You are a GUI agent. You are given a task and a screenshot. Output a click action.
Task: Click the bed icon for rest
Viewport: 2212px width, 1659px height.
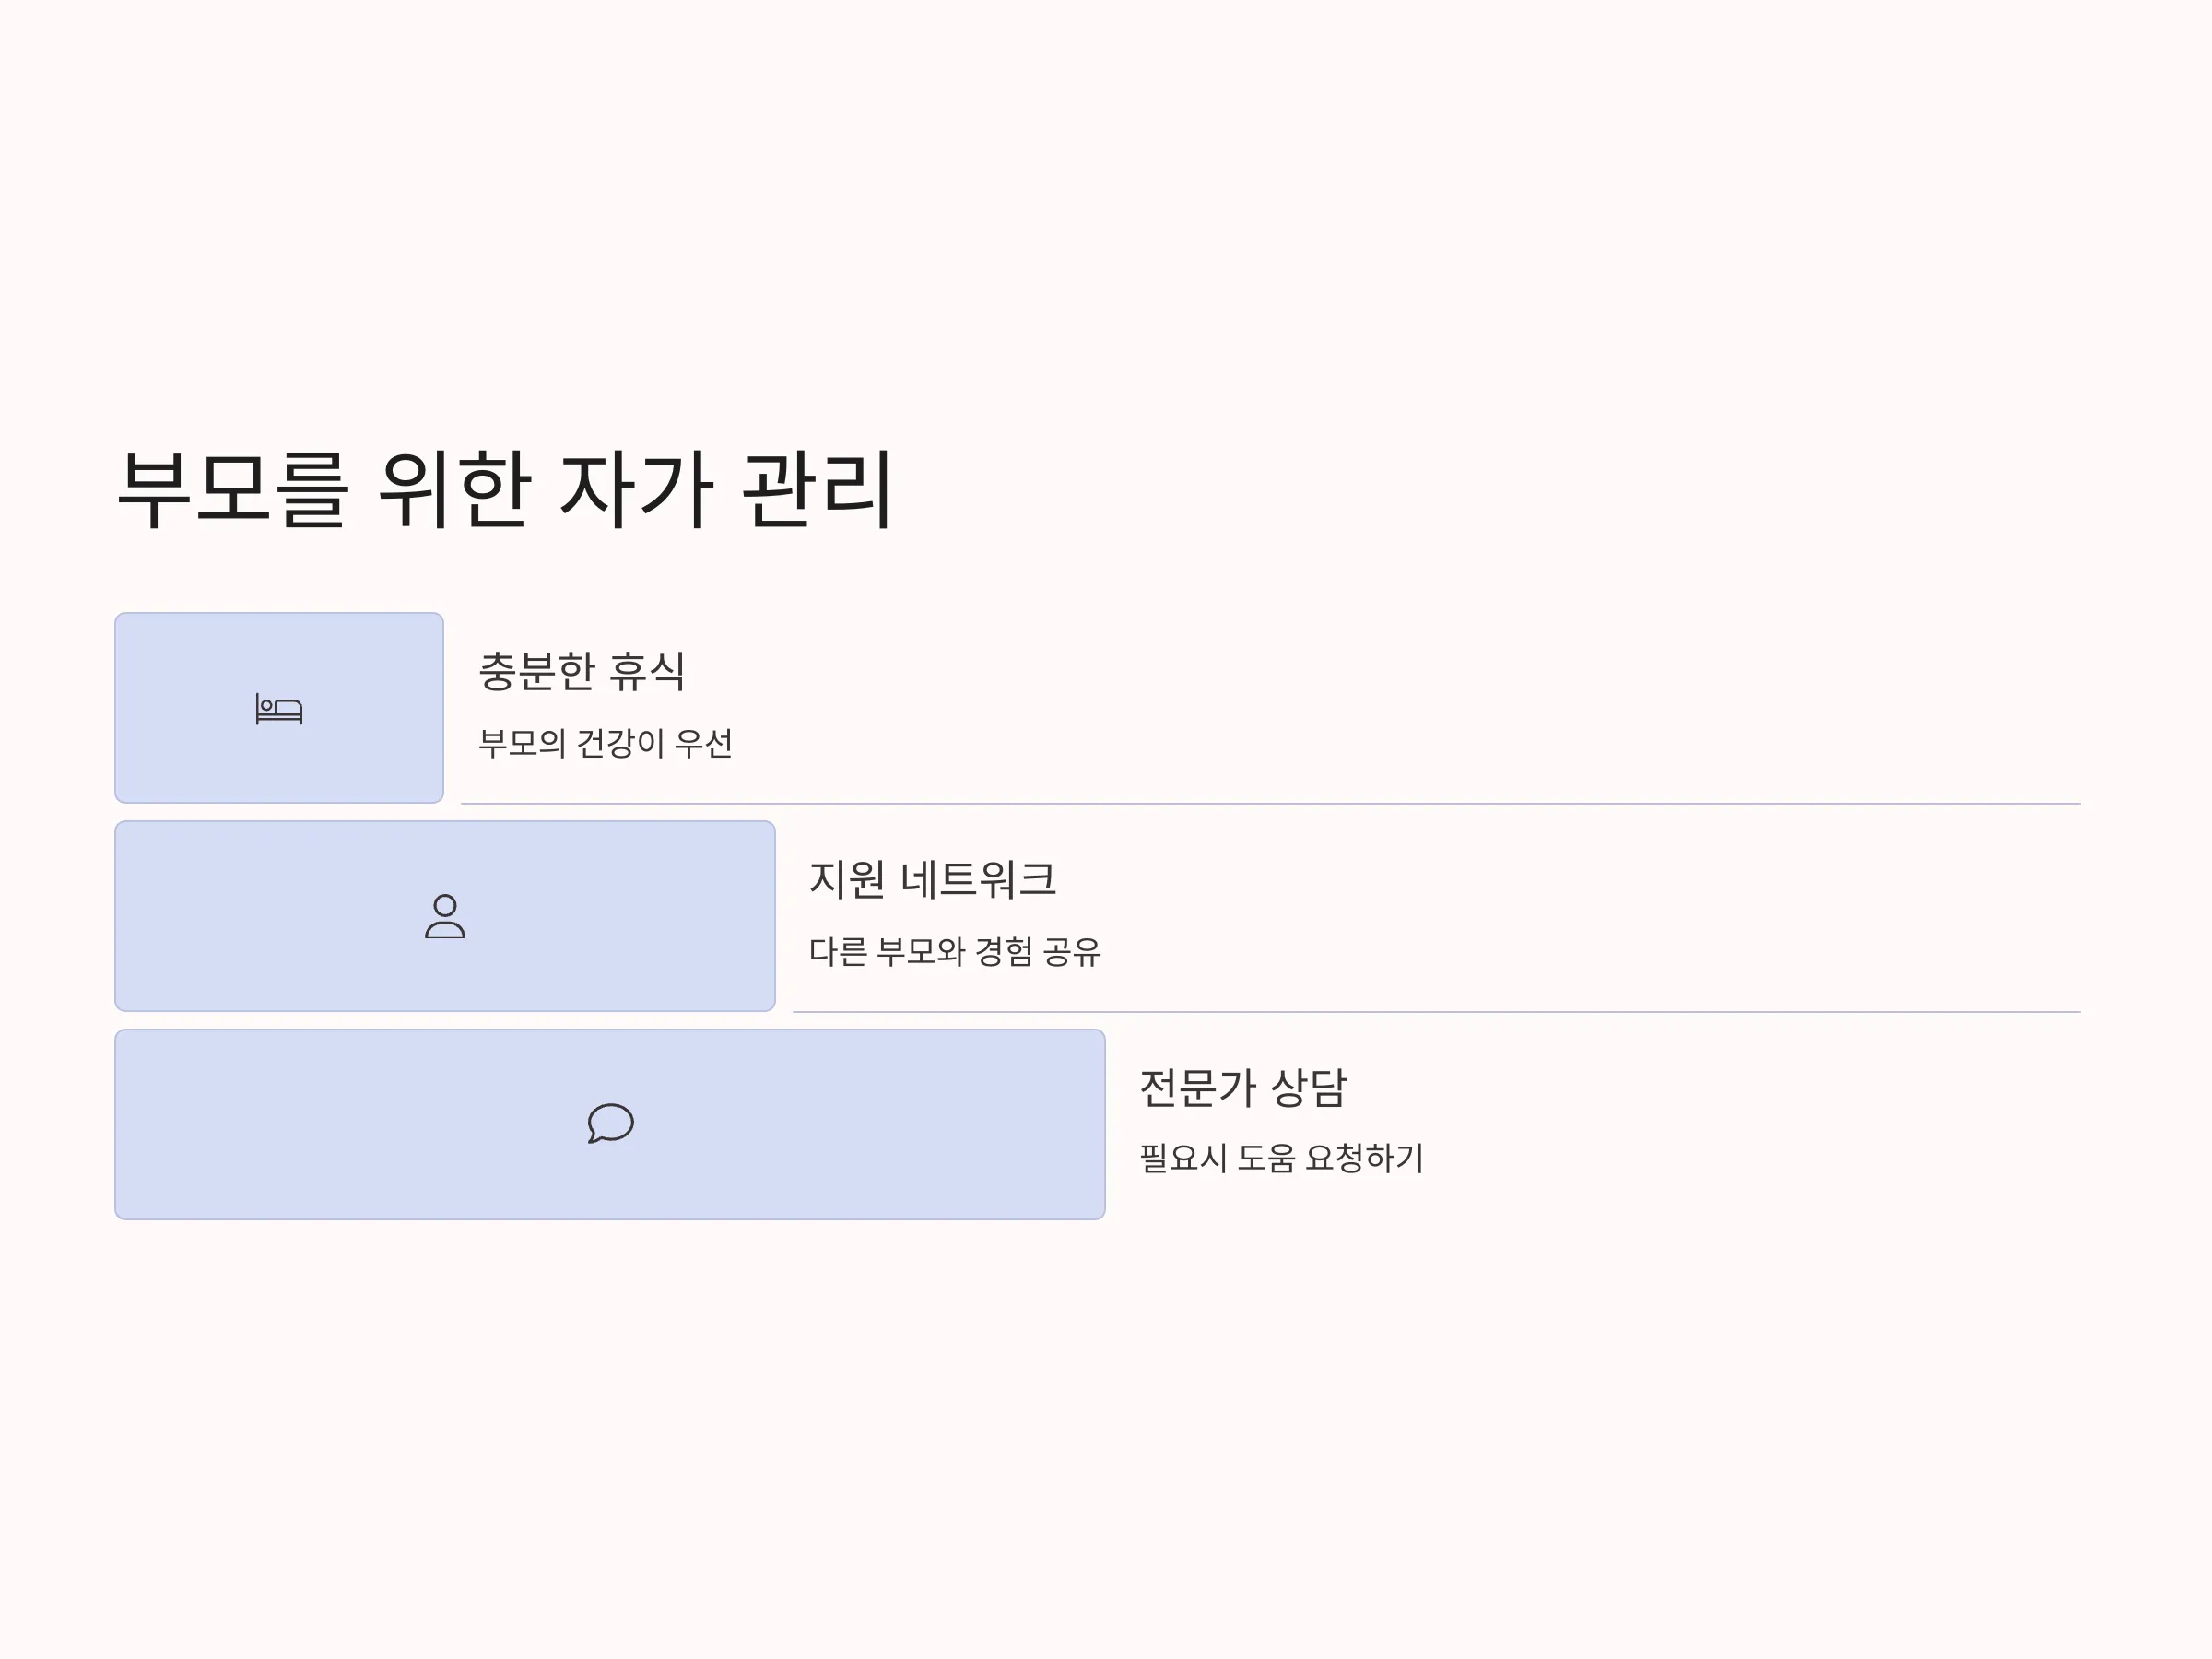(x=279, y=709)
